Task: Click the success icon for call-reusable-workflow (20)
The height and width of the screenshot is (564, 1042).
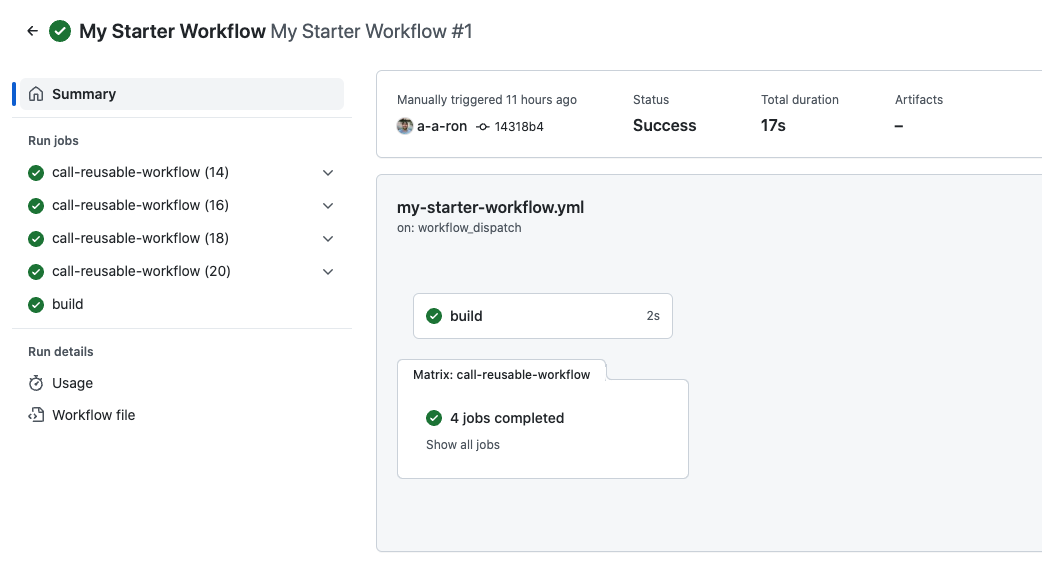Action: pos(36,272)
